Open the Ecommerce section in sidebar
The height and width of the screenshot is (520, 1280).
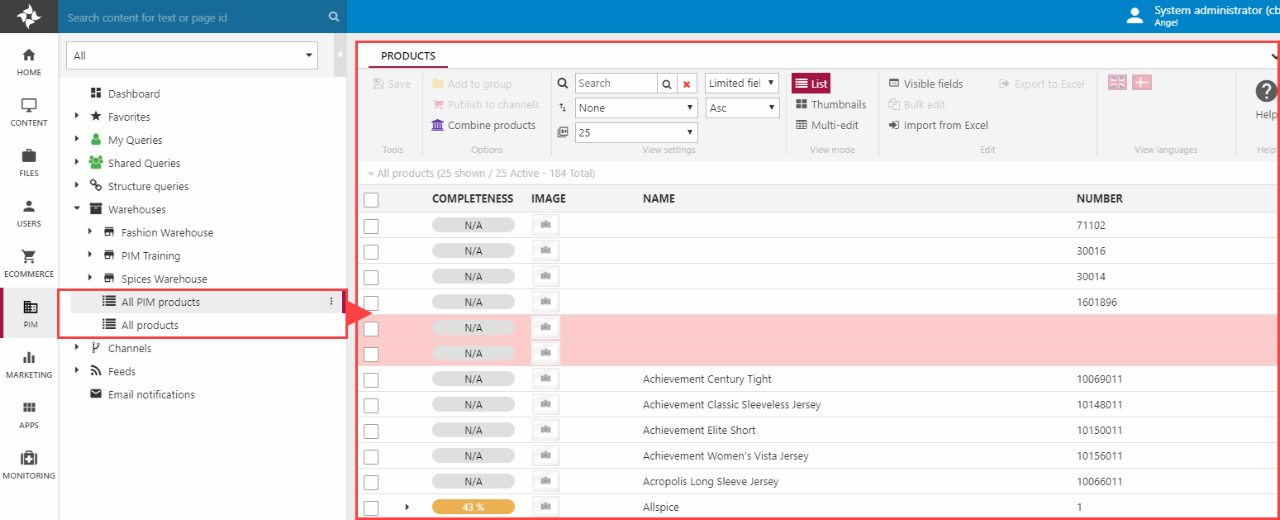click(29, 263)
